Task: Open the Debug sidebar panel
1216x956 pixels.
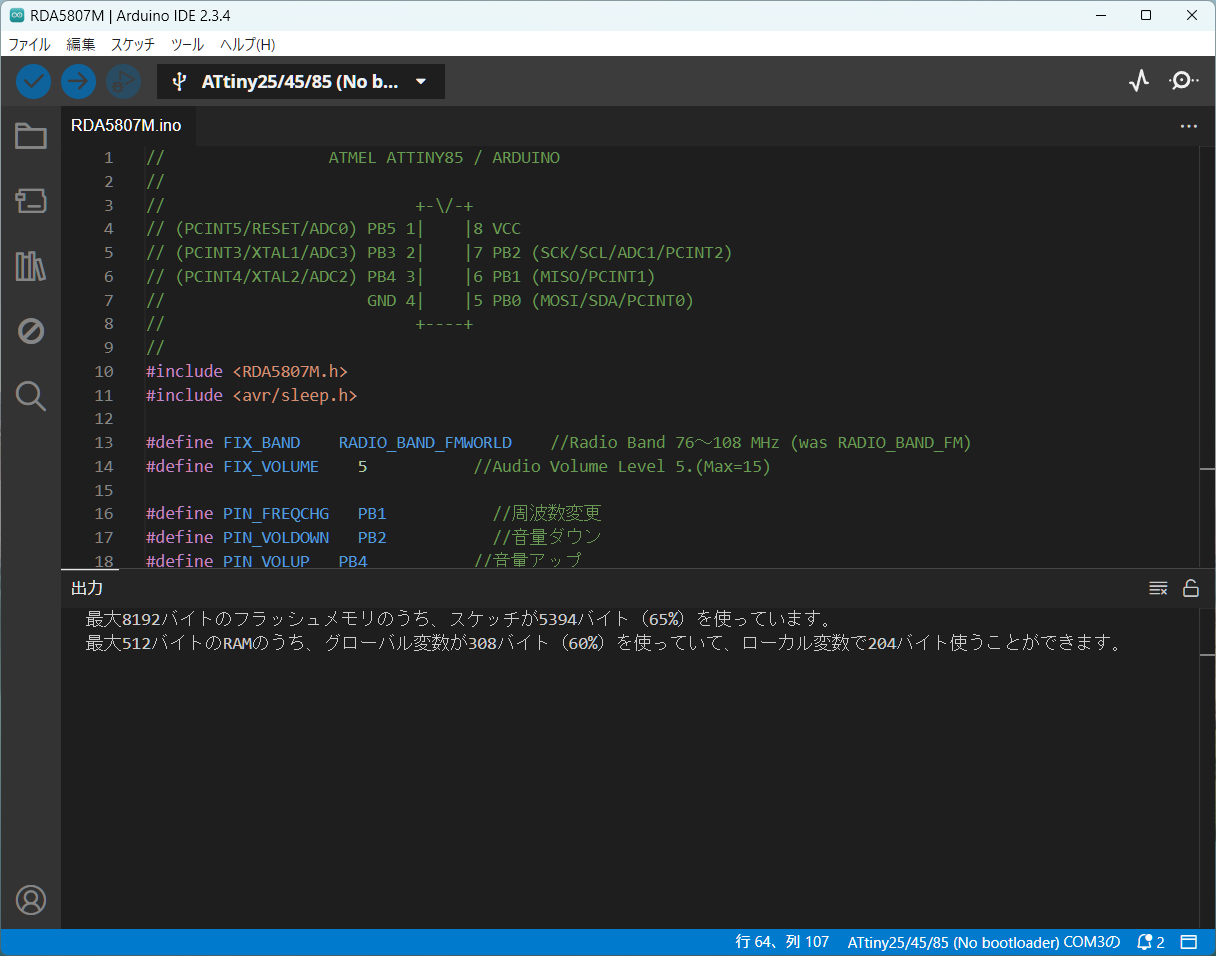Action: pyautogui.click(x=31, y=331)
